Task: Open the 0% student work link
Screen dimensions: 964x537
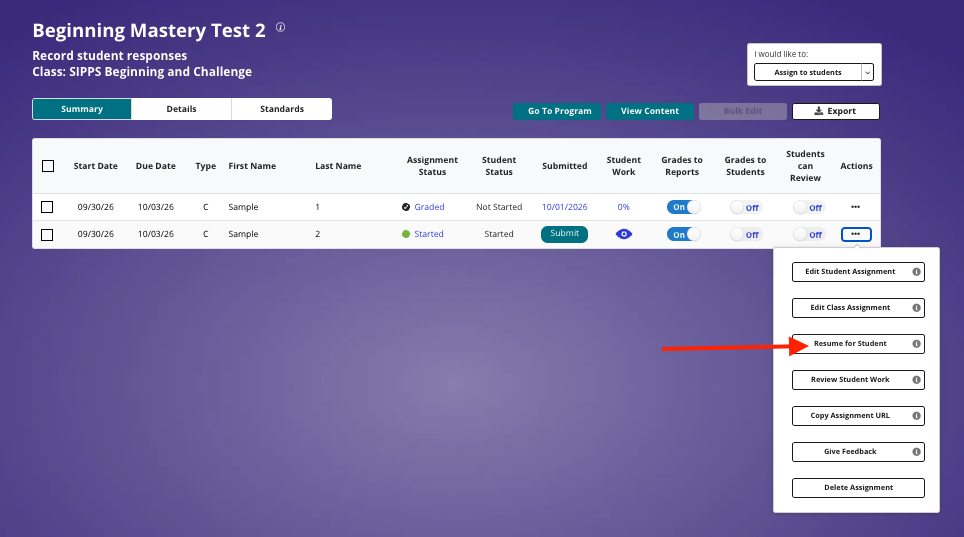Action: pyautogui.click(x=623, y=207)
